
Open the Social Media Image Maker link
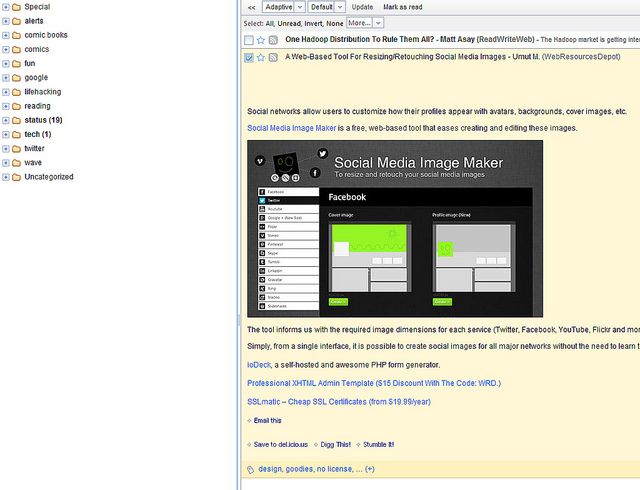pyautogui.click(x=291, y=128)
